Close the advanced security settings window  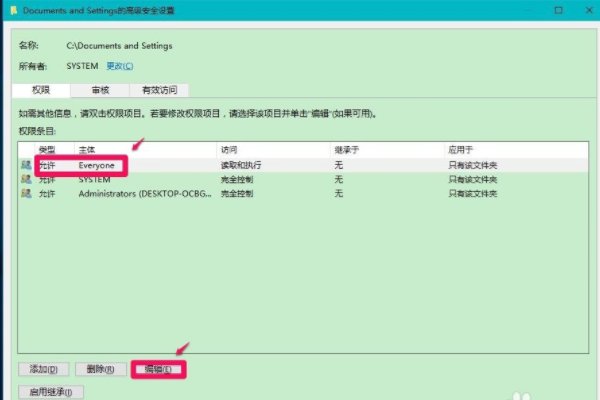589,10
